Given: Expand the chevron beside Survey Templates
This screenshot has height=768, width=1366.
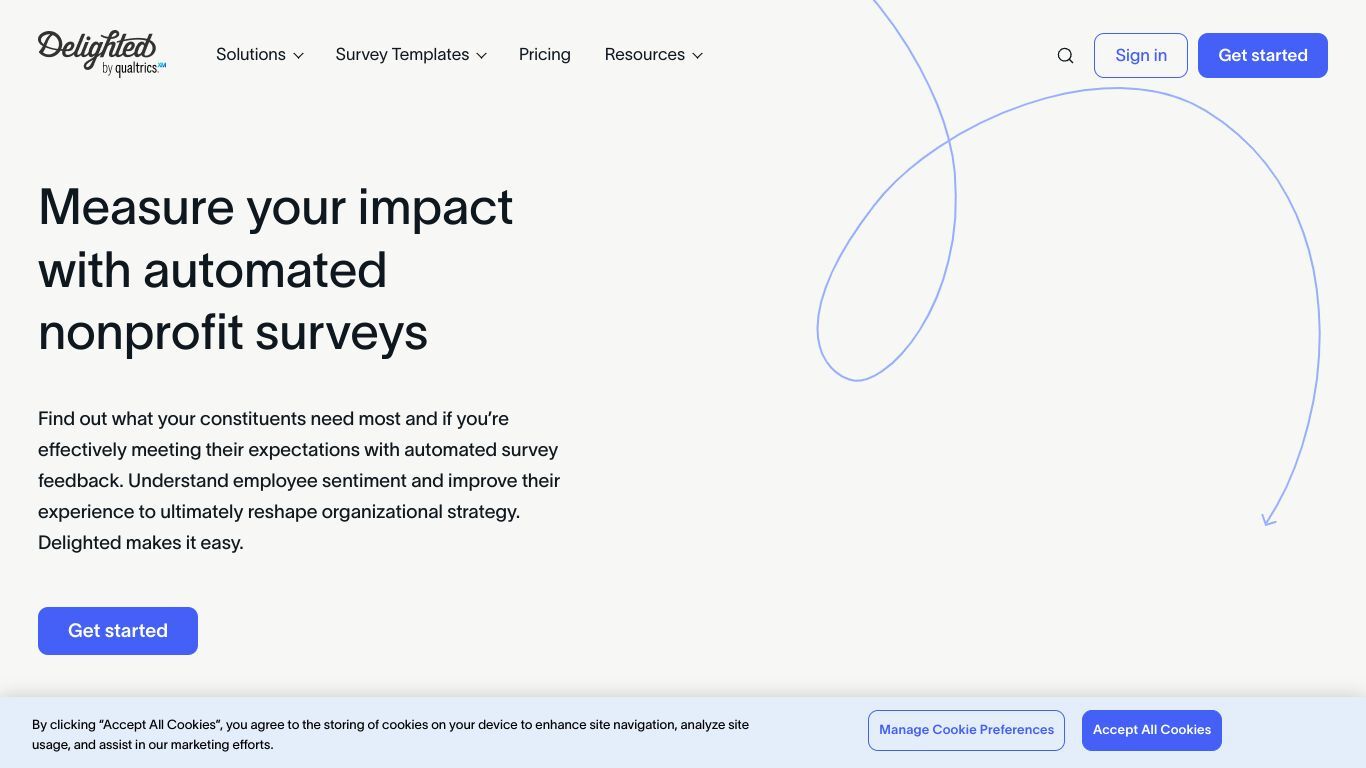Looking at the screenshot, I should click(x=481, y=56).
